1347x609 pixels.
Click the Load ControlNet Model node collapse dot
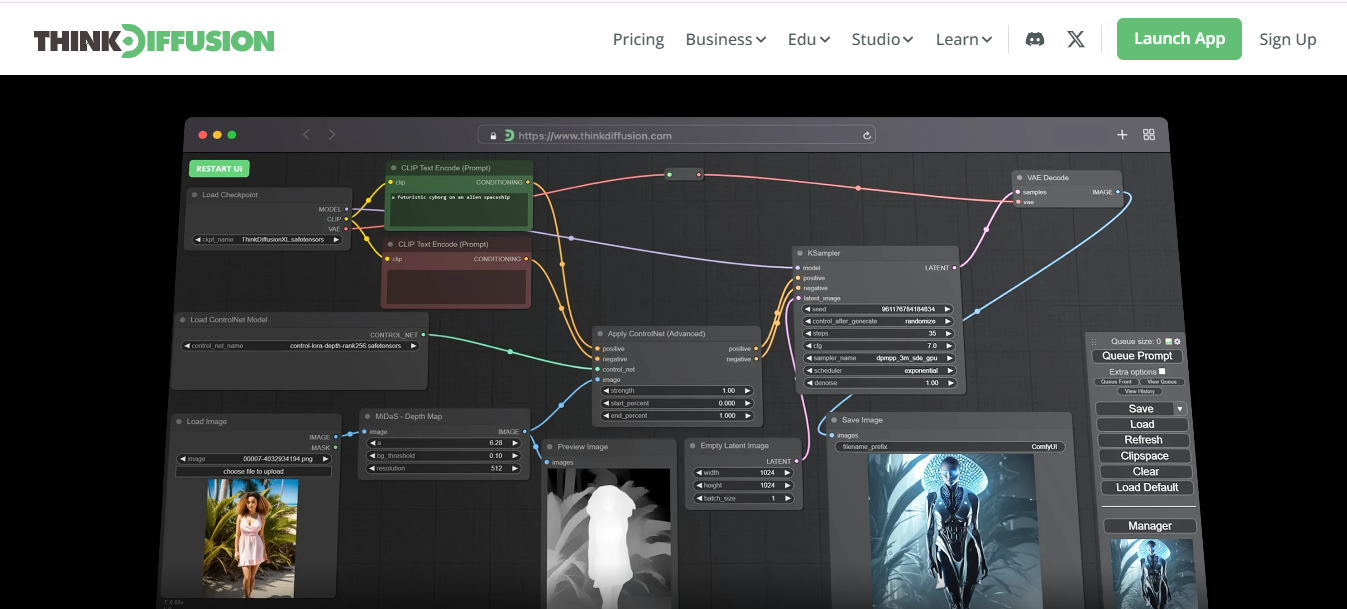coord(182,320)
